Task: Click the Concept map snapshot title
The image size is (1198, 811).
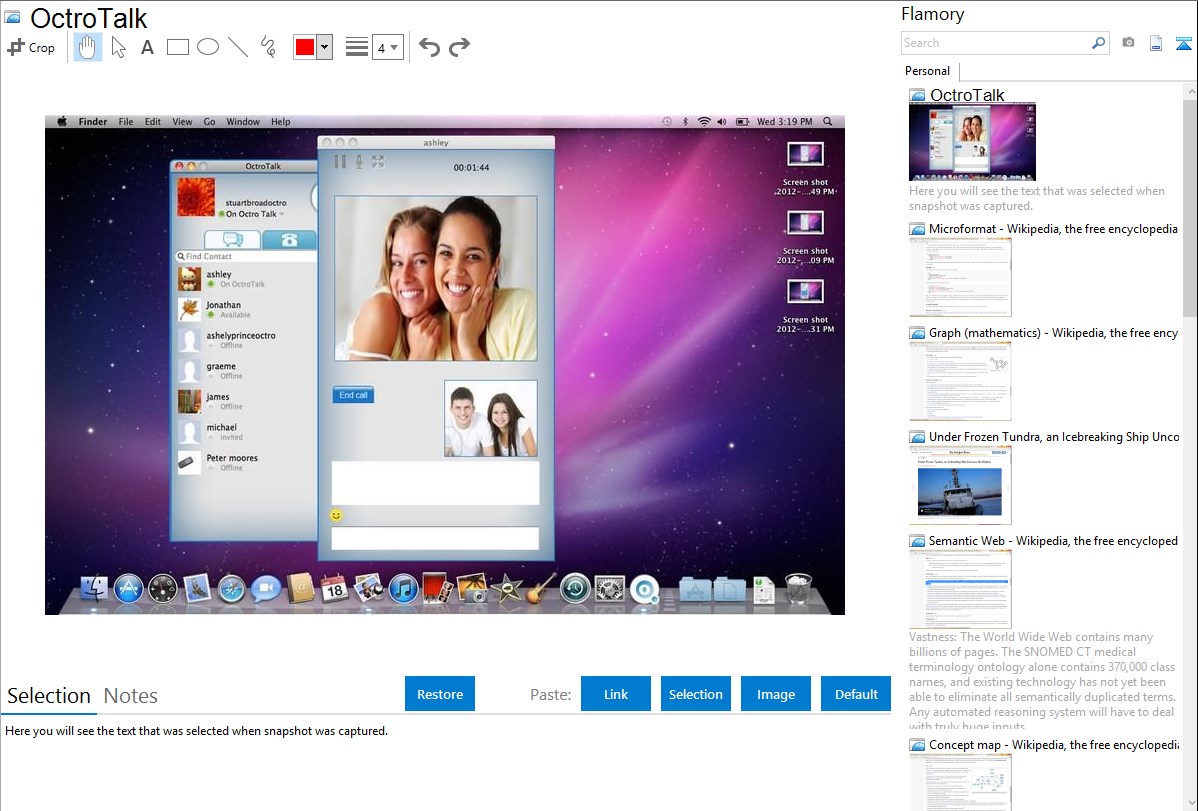Action: (x=1054, y=744)
